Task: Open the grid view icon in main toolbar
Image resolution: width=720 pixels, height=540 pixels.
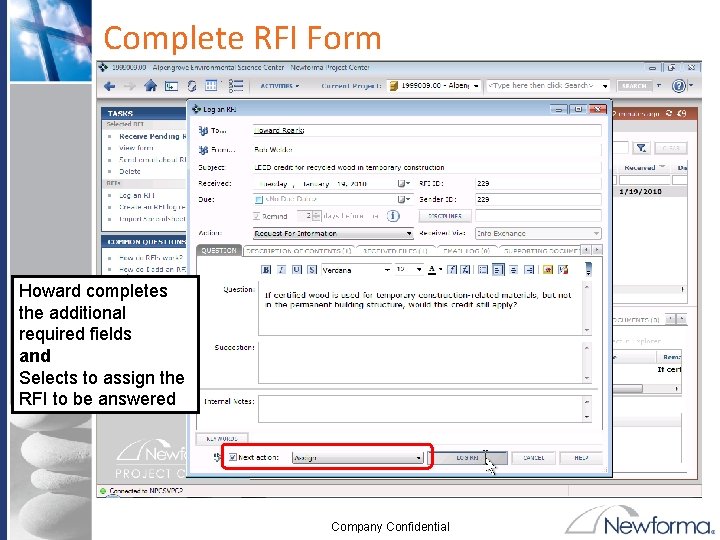Action: tap(211, 85)
